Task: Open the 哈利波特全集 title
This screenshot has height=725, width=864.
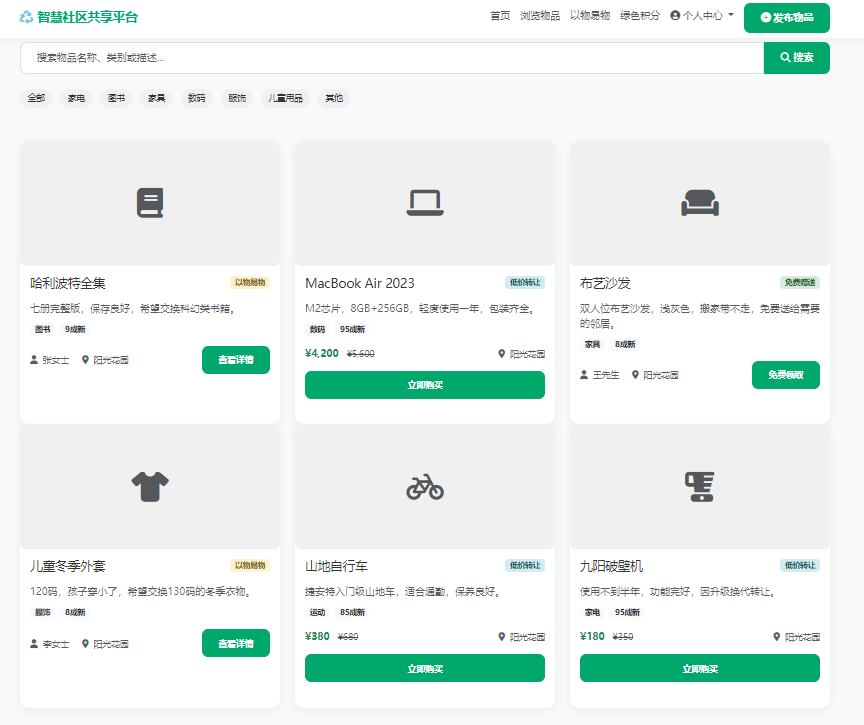Action: pyautogui.click(x=68, y=283)
